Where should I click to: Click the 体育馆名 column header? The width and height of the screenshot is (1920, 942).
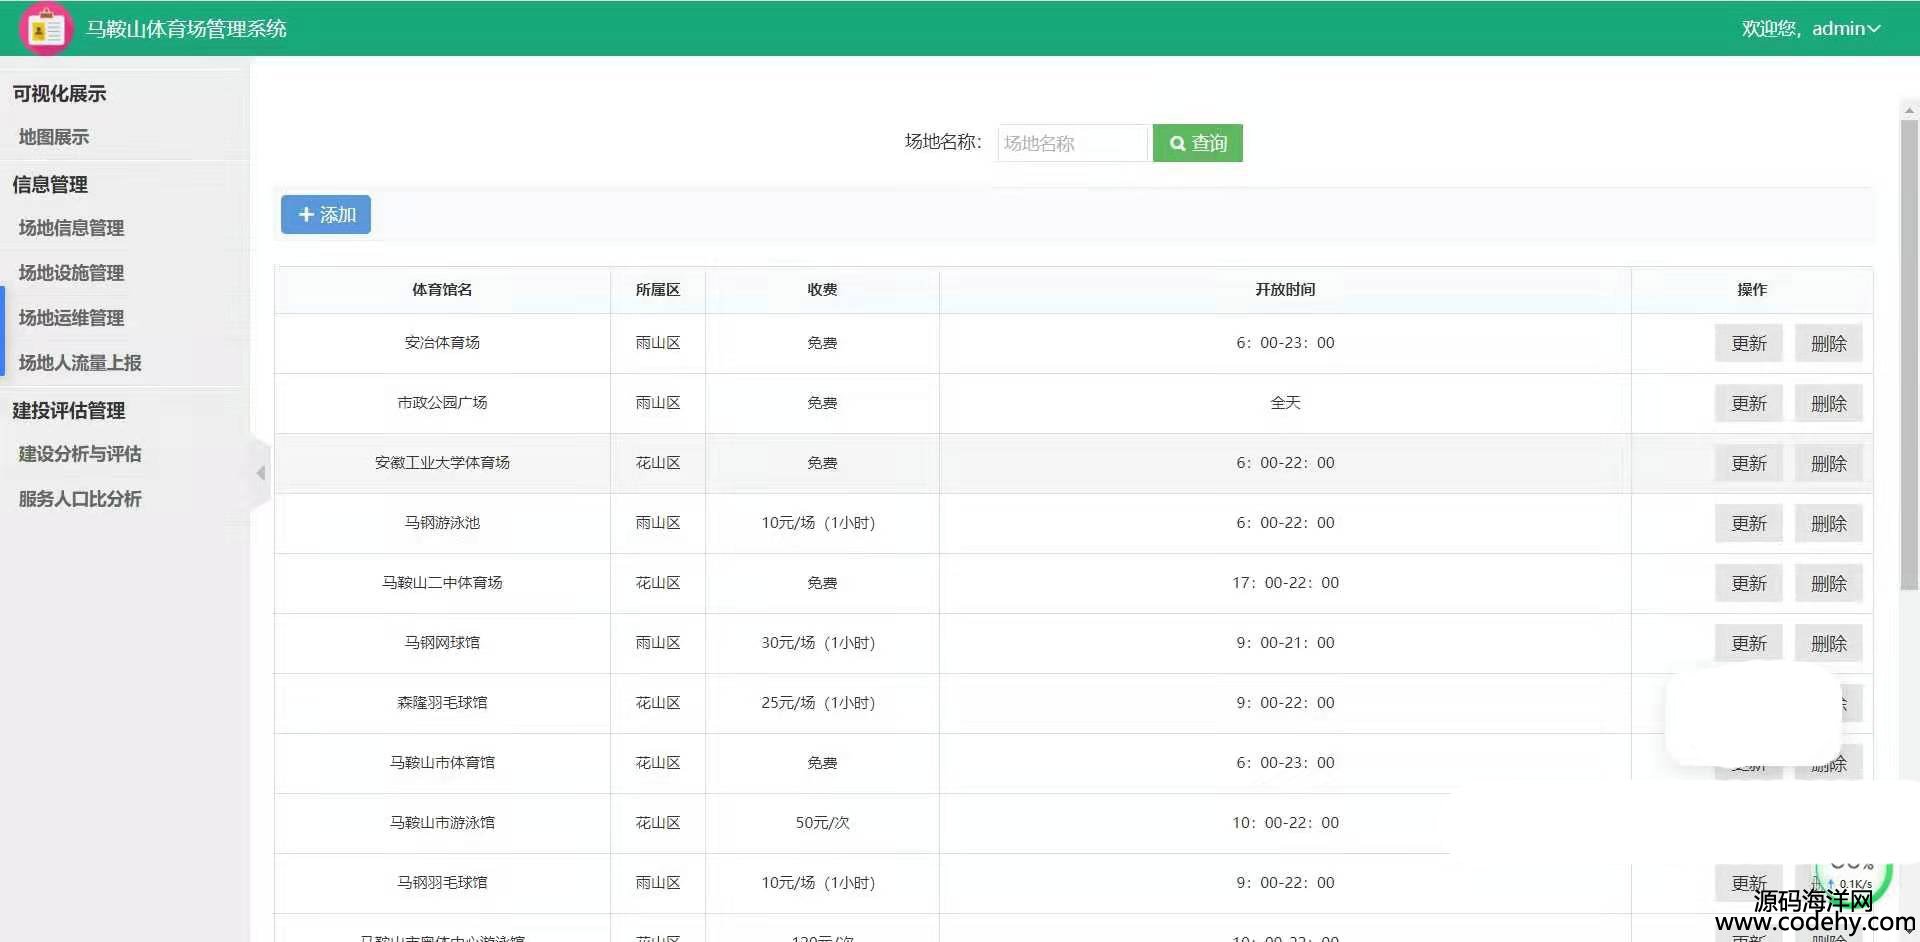442,290
